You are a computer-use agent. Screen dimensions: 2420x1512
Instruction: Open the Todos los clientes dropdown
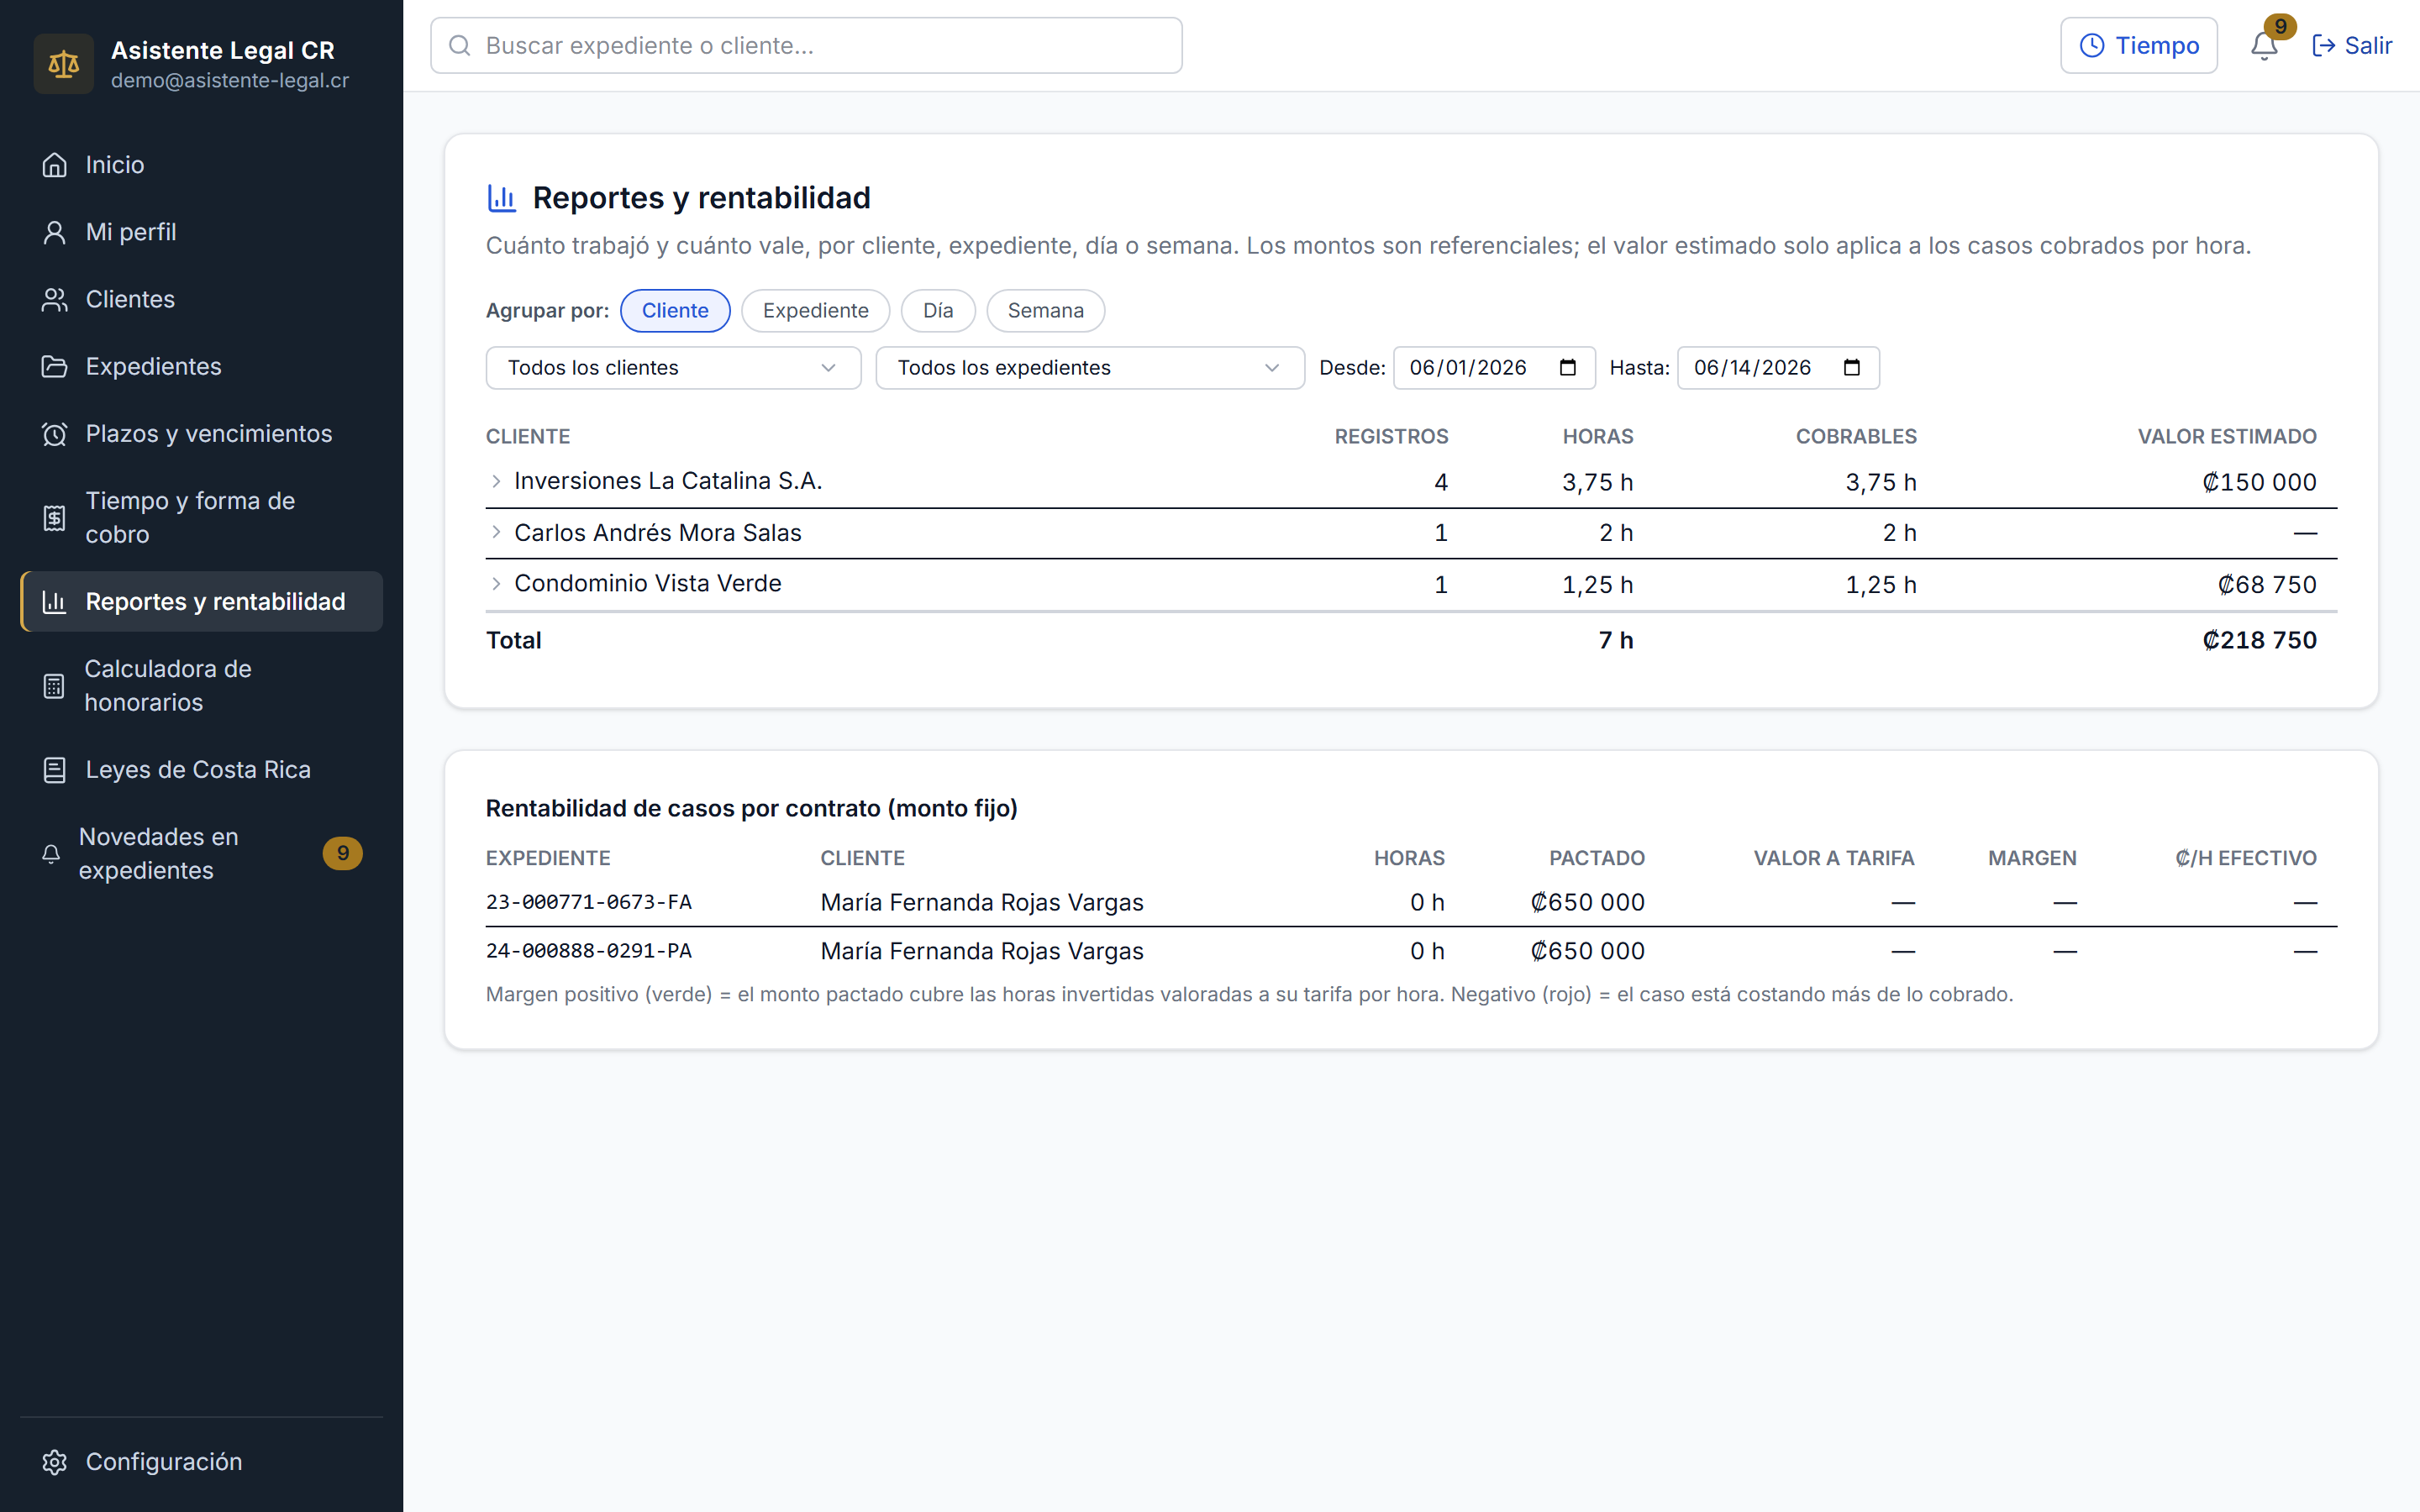point(673,367)
